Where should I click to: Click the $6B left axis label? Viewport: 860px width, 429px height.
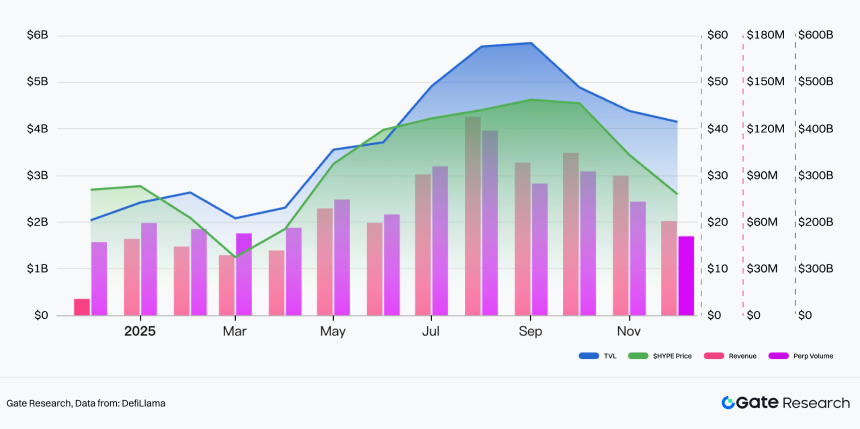pyautogui.click(x=38, y=35)
